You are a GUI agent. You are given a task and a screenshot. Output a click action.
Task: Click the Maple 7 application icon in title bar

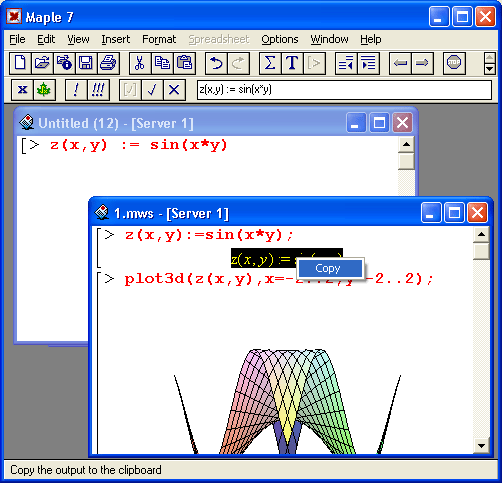click(14, 16)
